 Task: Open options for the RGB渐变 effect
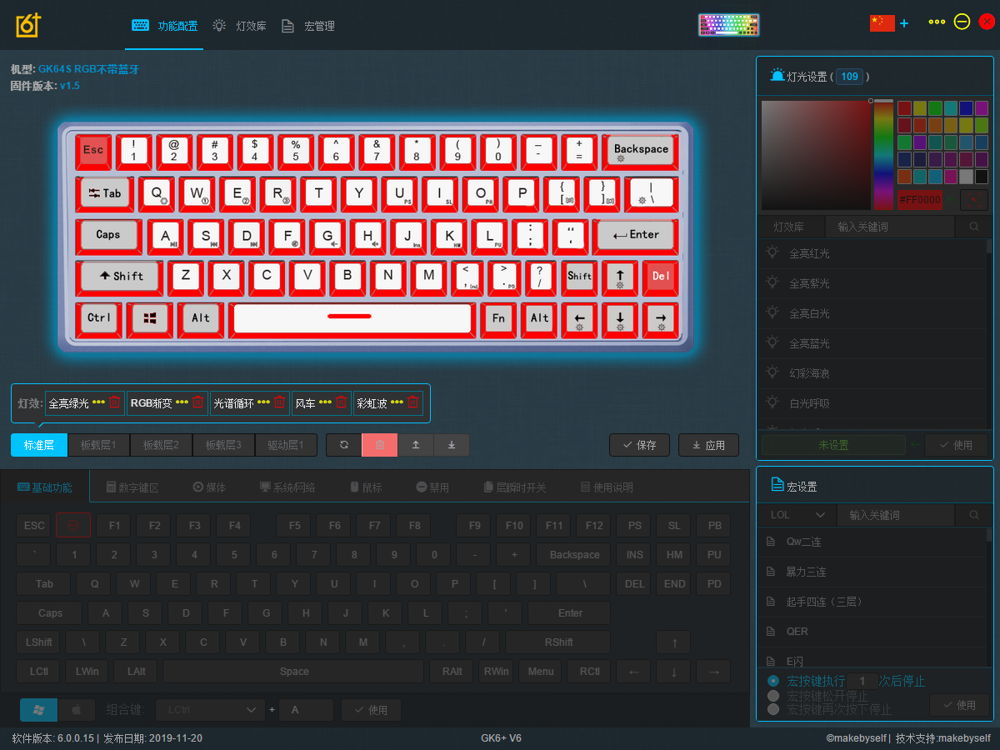(x=181, y=403)
